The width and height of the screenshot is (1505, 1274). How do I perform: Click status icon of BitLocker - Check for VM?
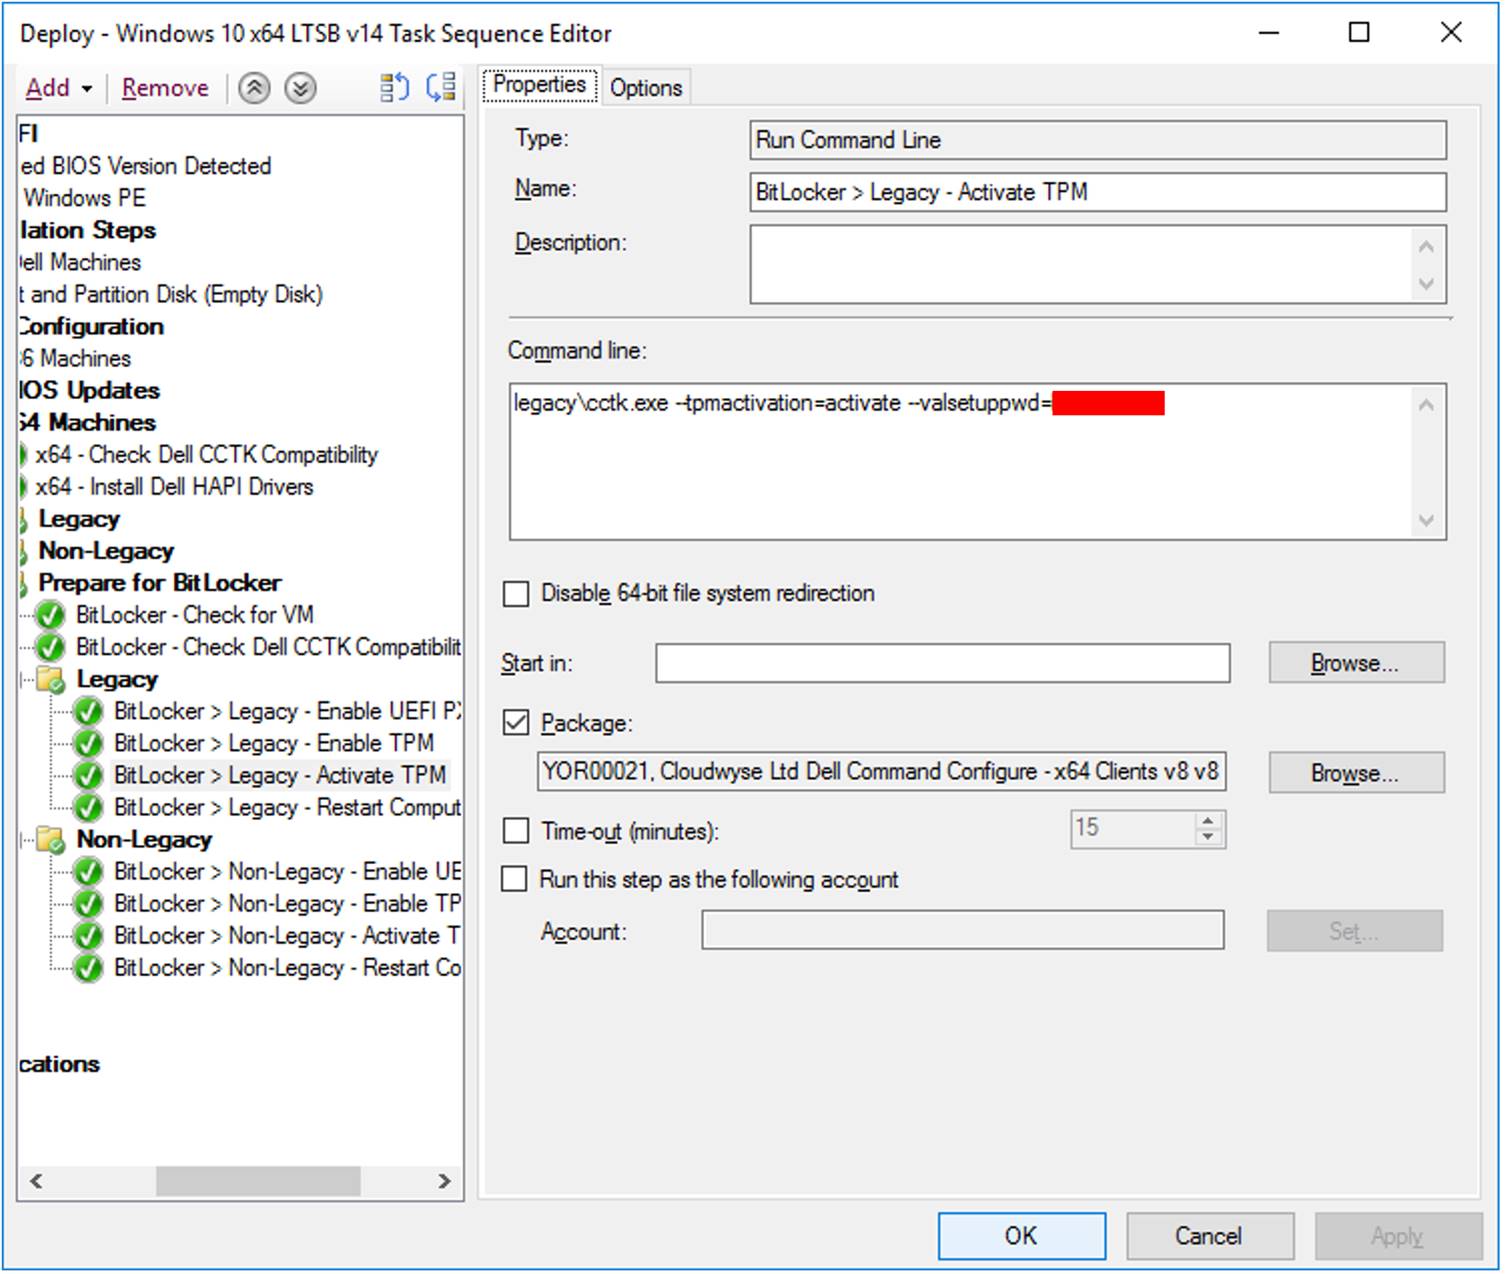[x=50, y=615]
